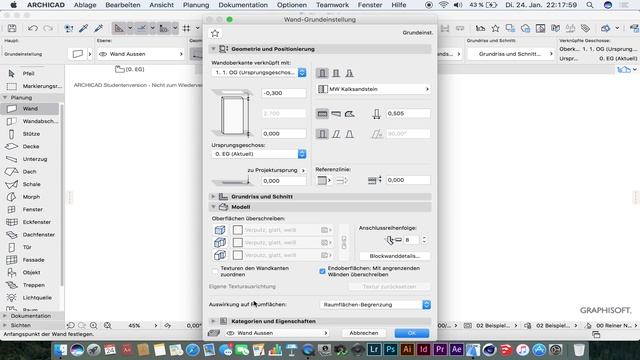The image size is (640, 360).
Task: Open the Dokumentation menu
Action: click(243, 5)
